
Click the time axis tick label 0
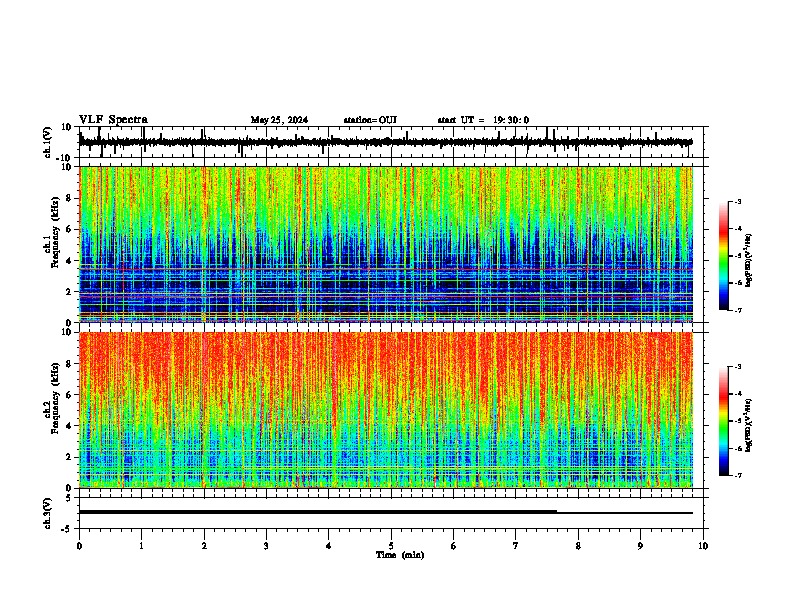pos(79,546)
